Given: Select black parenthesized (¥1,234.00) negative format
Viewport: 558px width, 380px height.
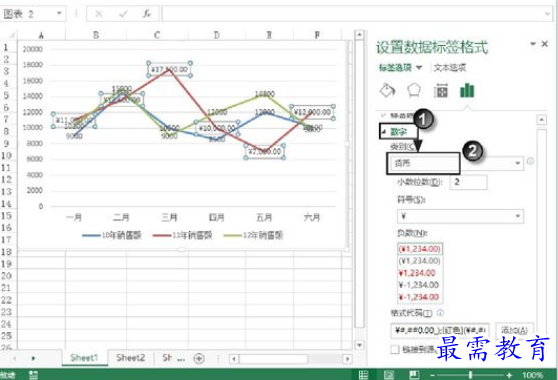Looking at the screenshot, I should pyautogui.click(x=420, y=261).
